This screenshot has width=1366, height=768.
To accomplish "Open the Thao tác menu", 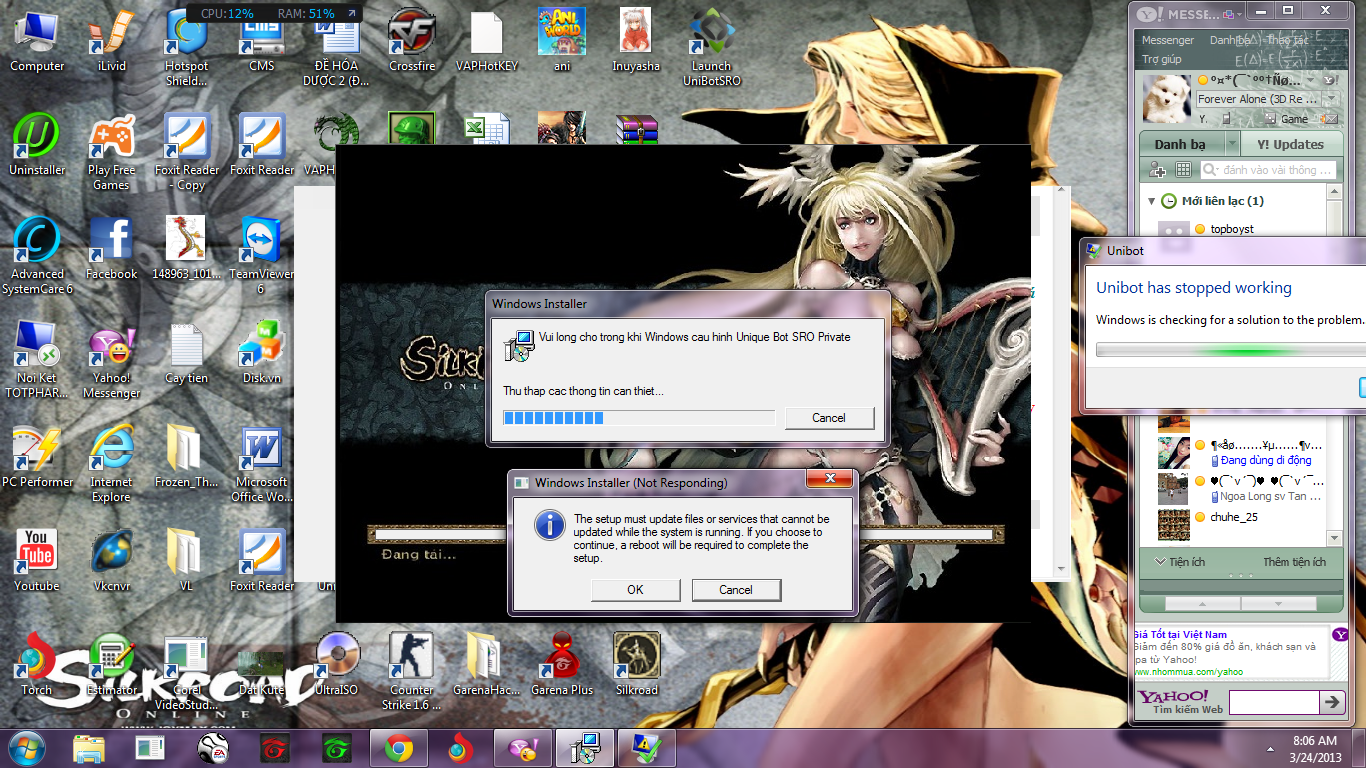I will point(1287,40).
